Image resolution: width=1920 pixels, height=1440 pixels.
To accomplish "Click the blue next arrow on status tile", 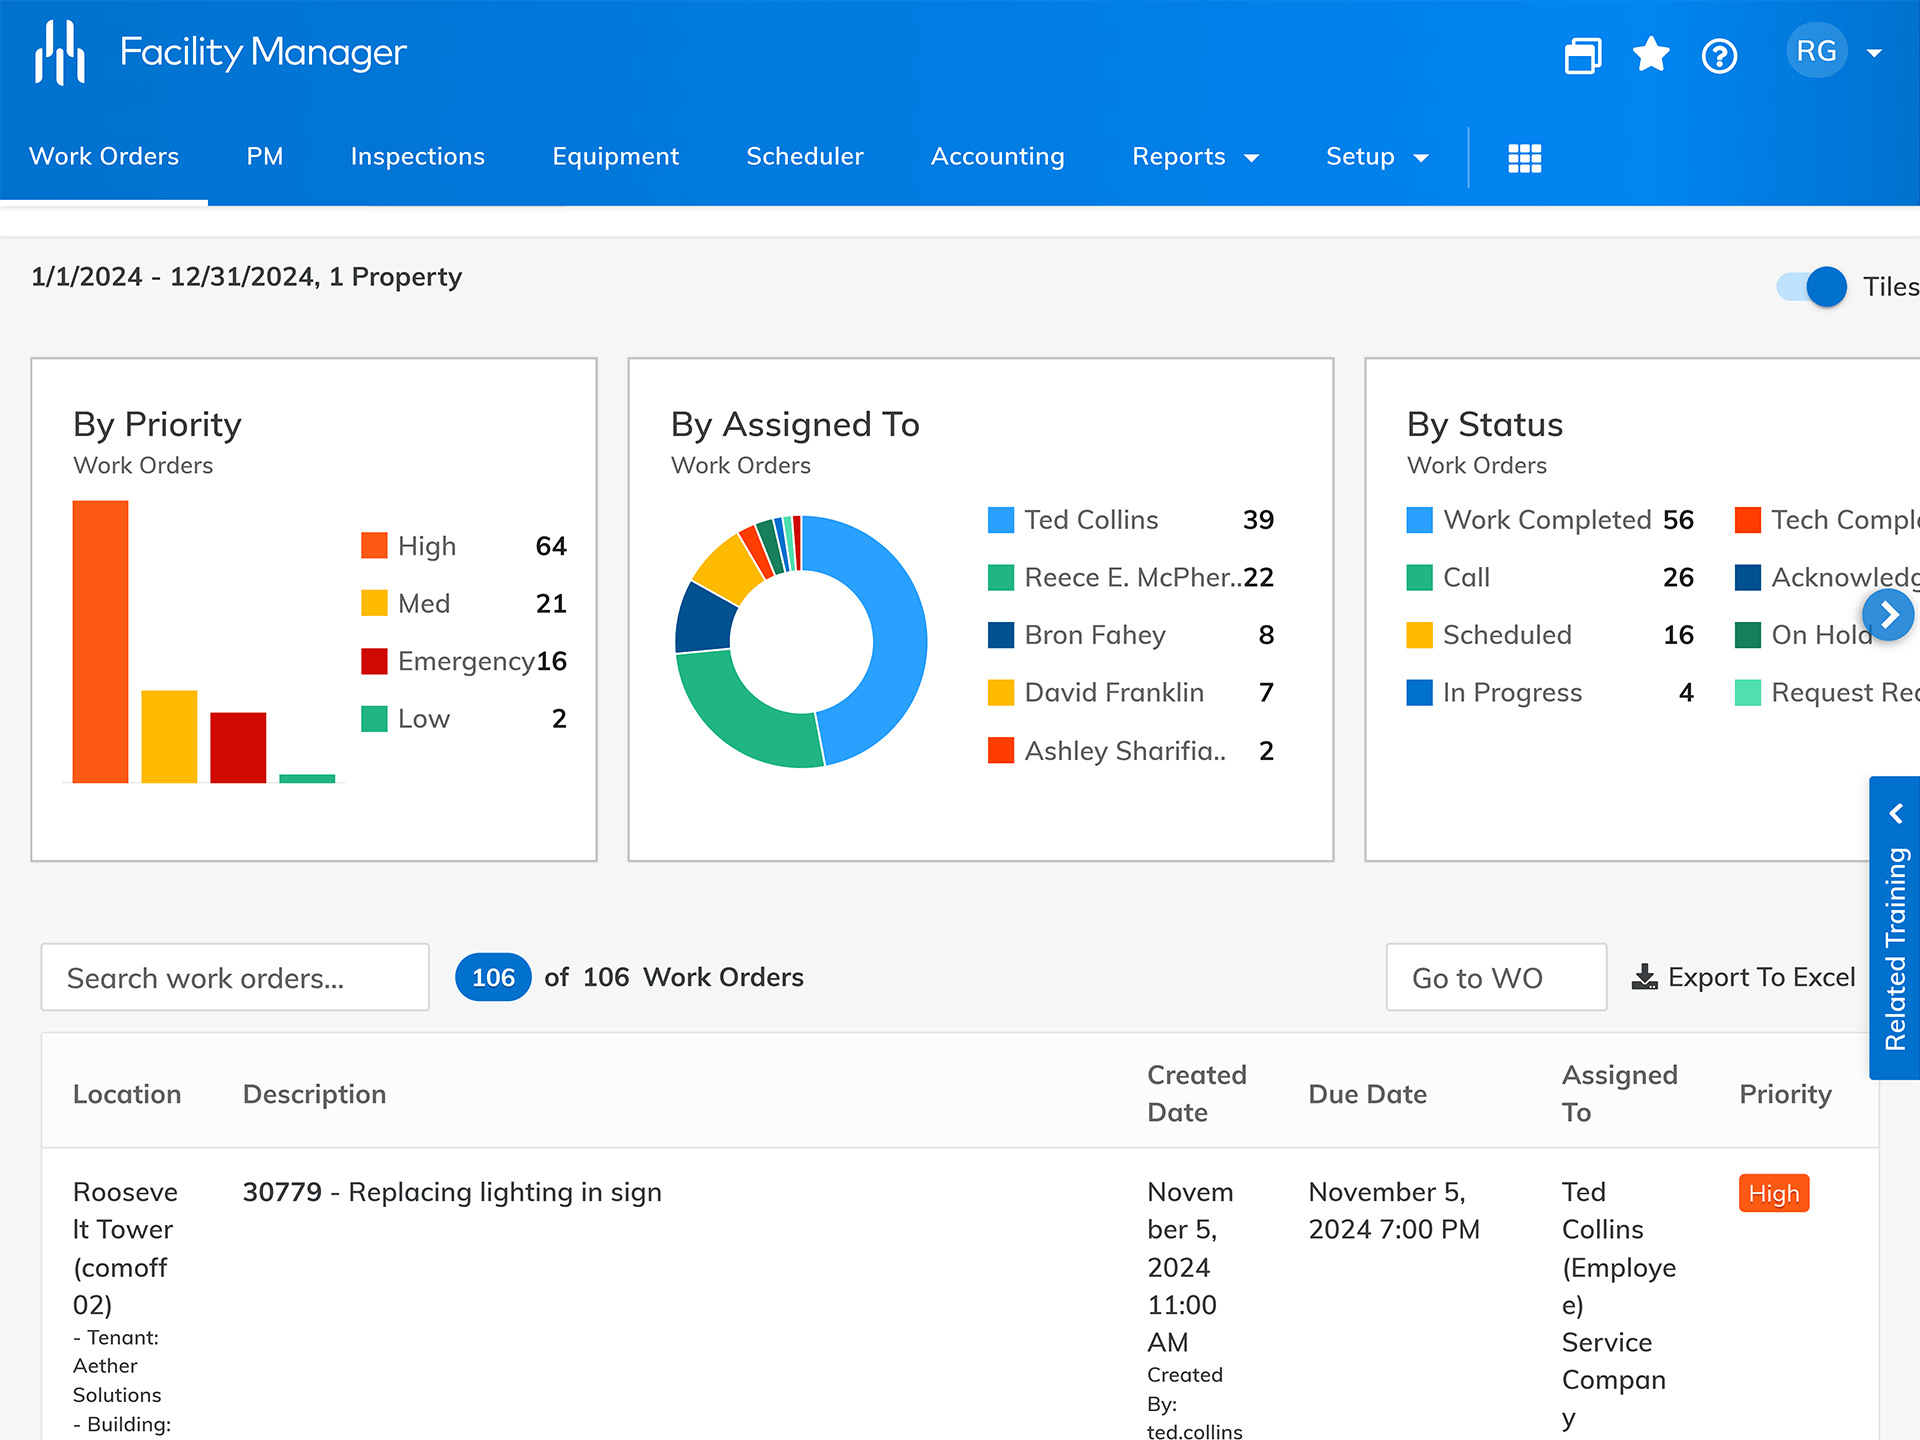I will click(1888, 615).
